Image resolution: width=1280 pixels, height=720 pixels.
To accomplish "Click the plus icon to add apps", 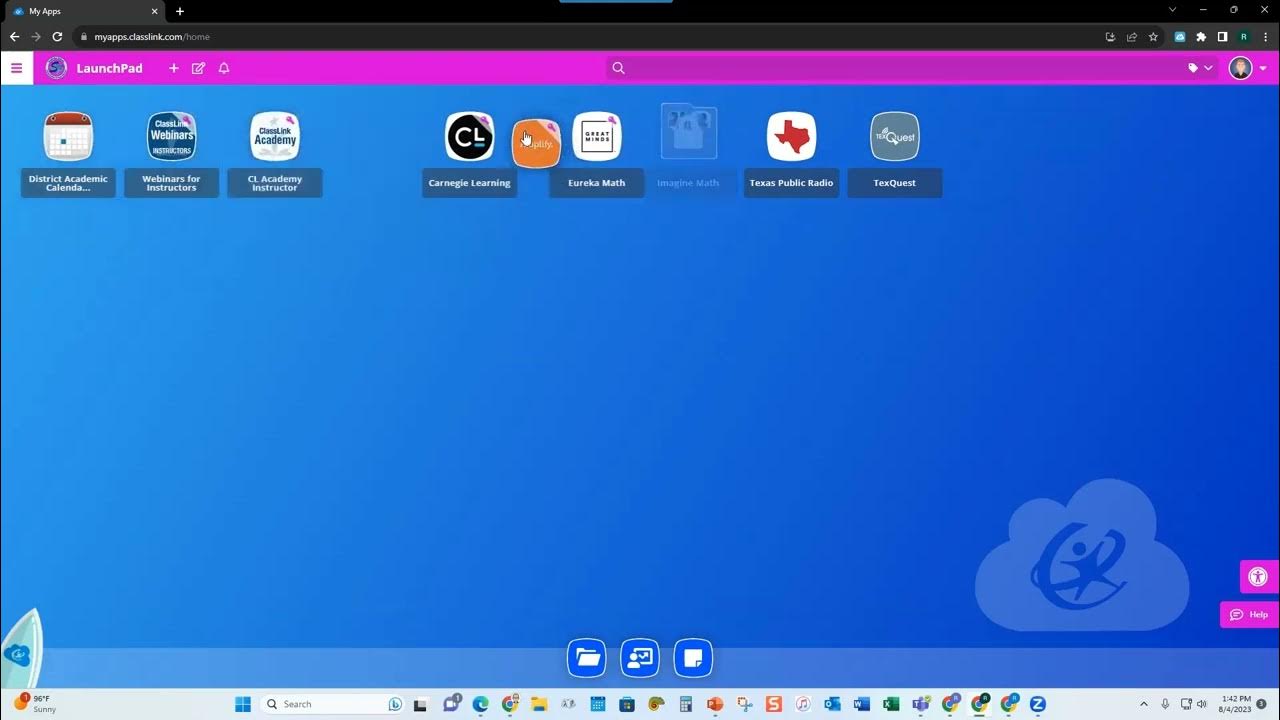I will (173, 68).
